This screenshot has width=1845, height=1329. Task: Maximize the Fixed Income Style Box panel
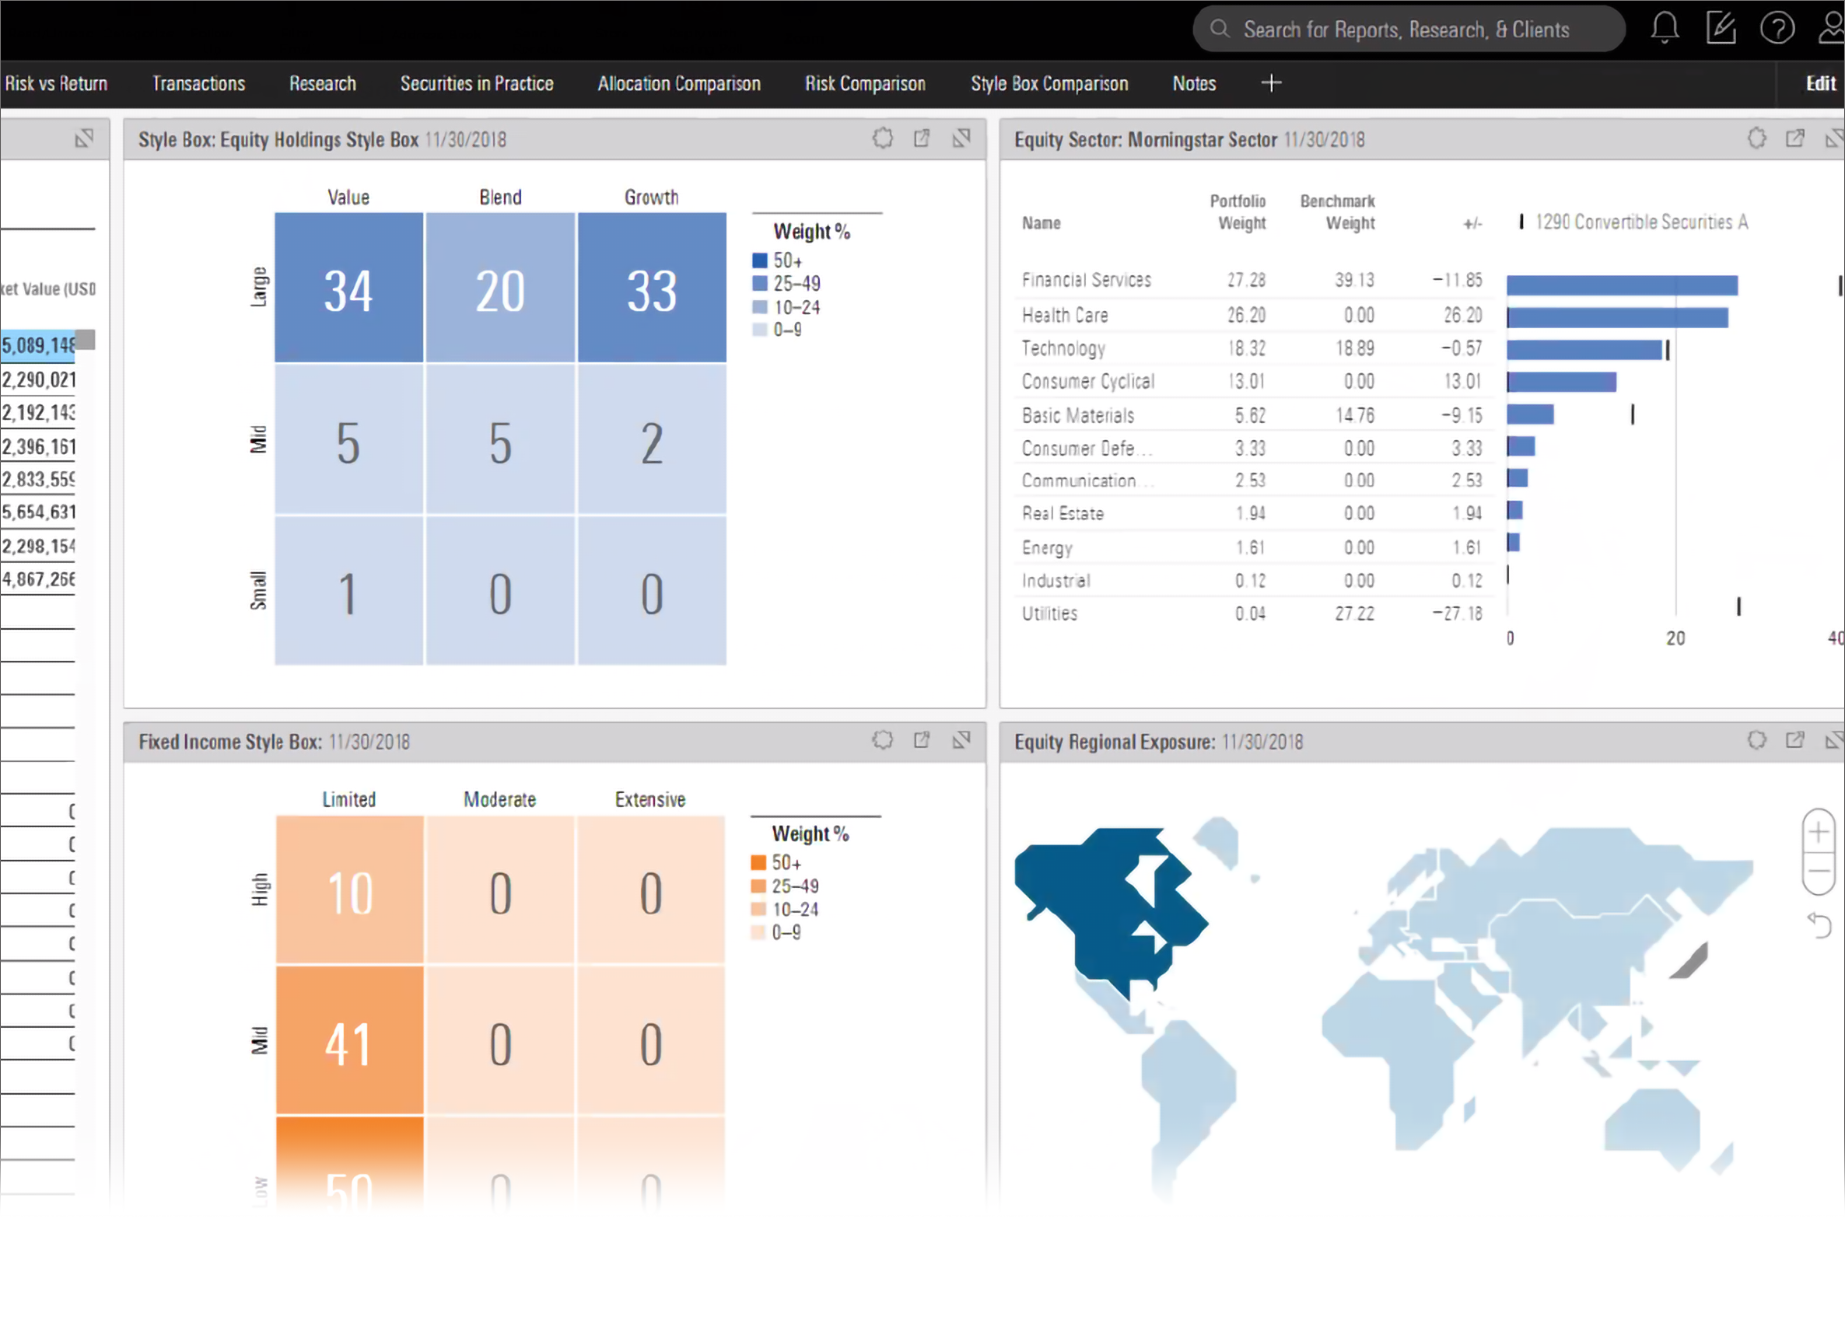[961, 741]
